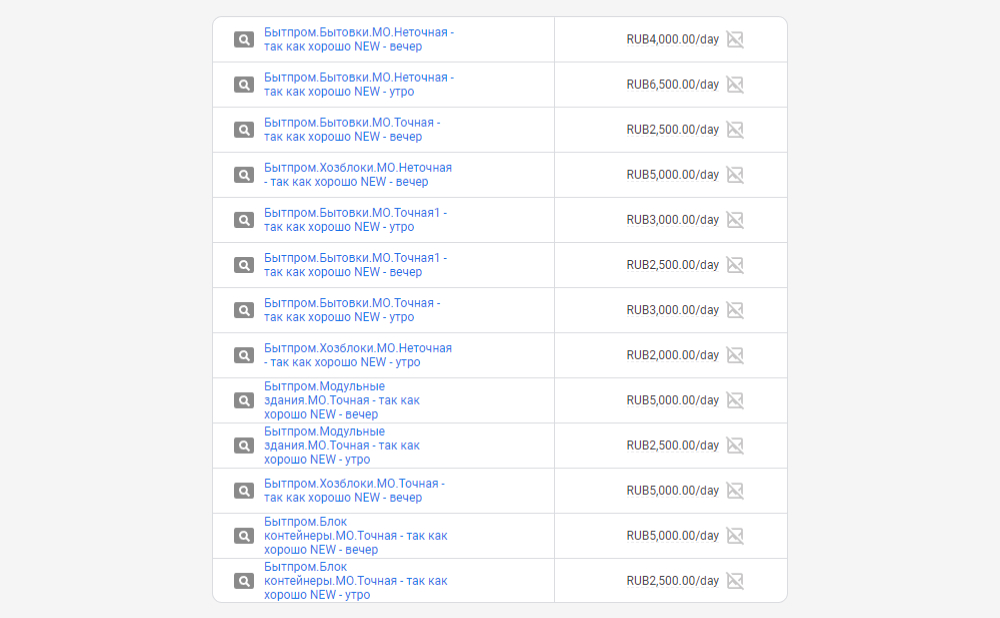Click budget icon next to RUB2,000.00/day
Image resolution: width=1000 pixels, height=618 pixels.
[735, 355]
